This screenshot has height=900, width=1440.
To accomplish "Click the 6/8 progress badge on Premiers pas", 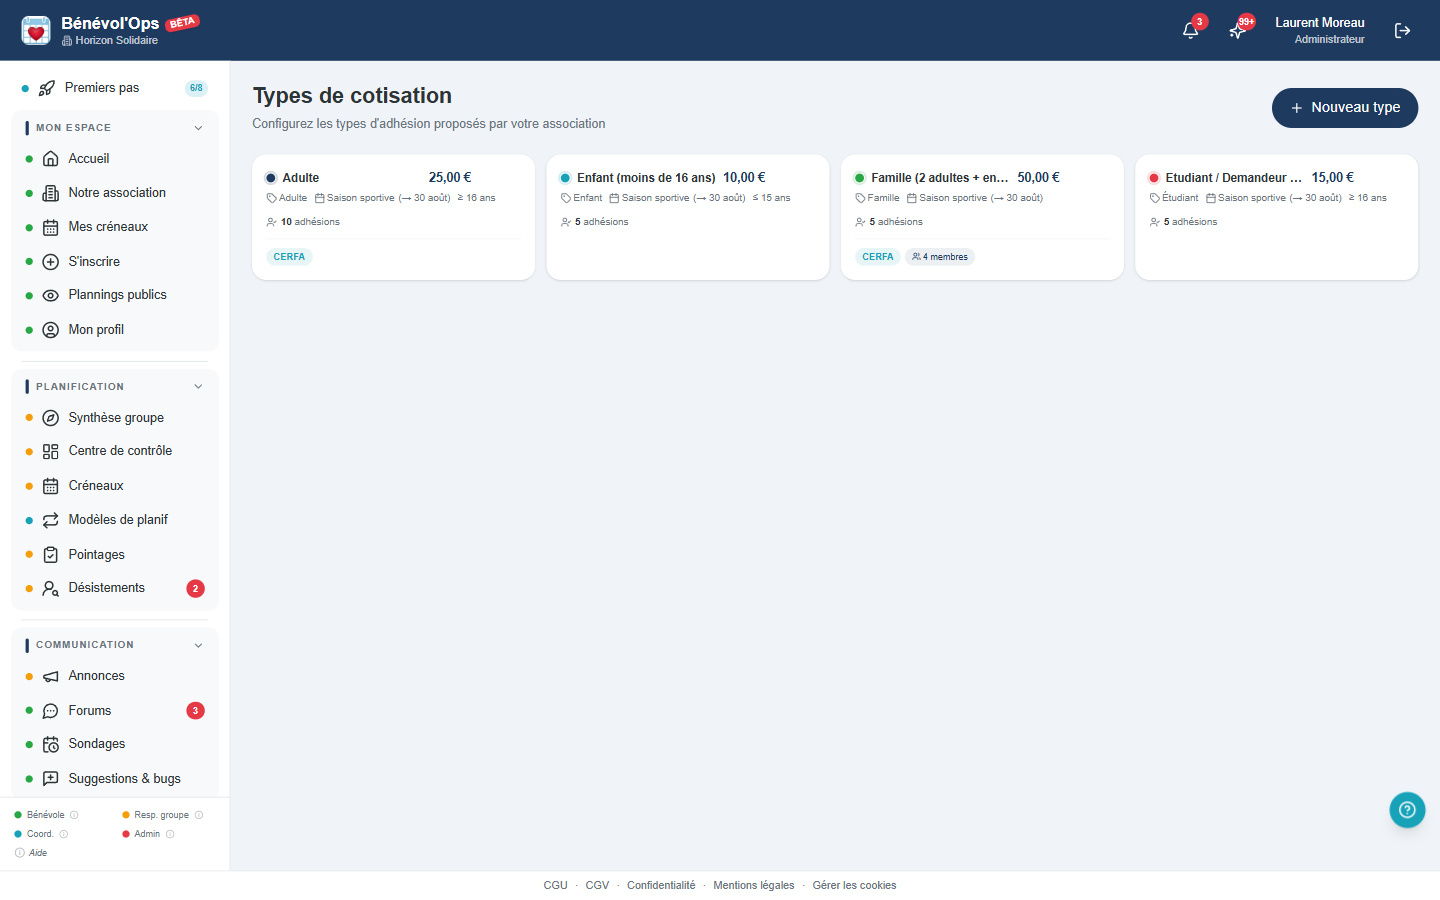I will point(196,88).
